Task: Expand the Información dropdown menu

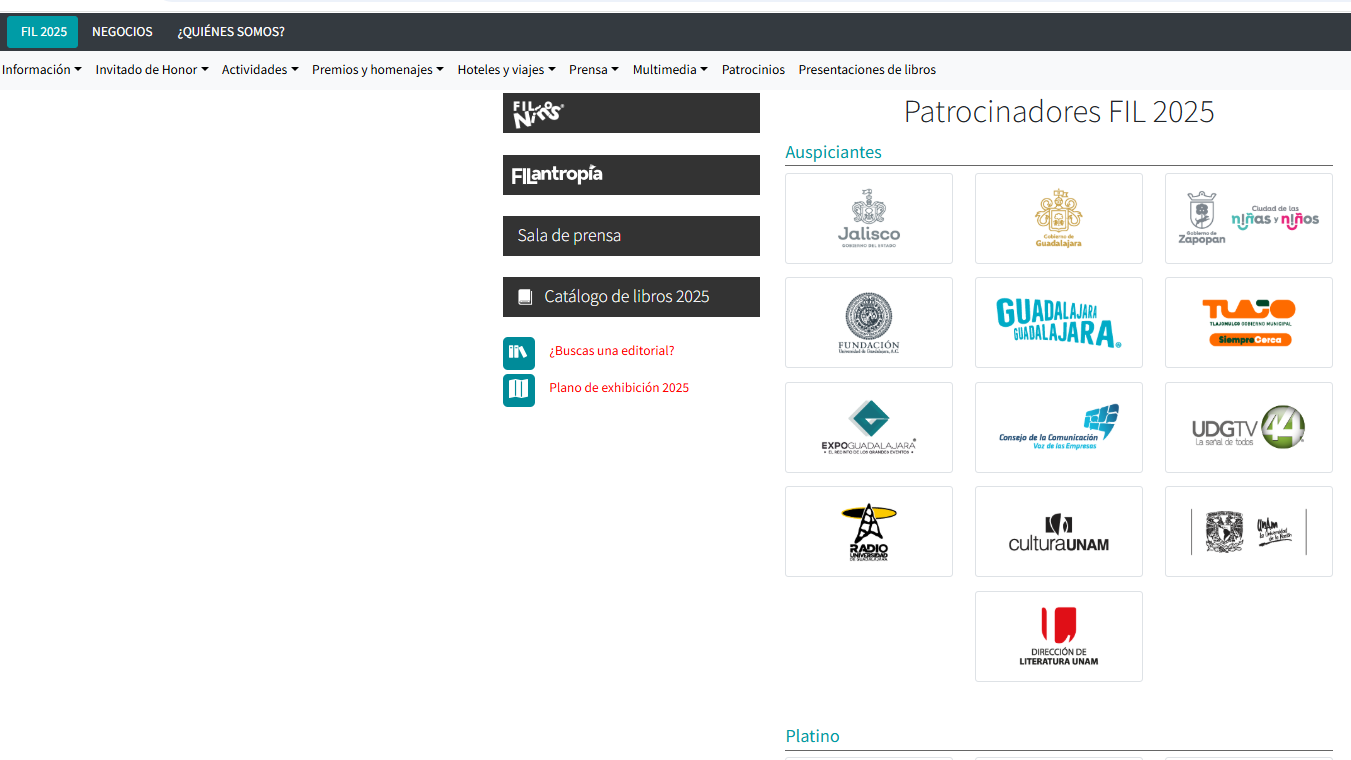Action: tap(42, 70)
